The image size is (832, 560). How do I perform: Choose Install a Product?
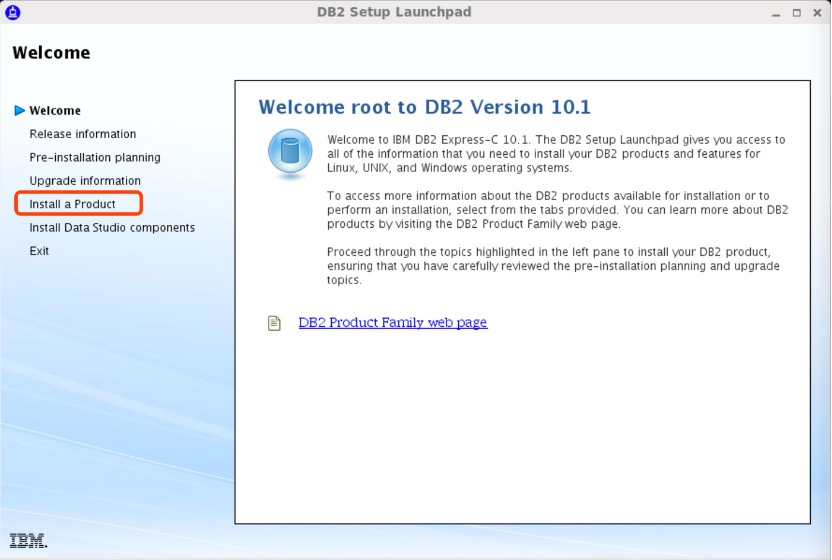(x=72, y=204)
